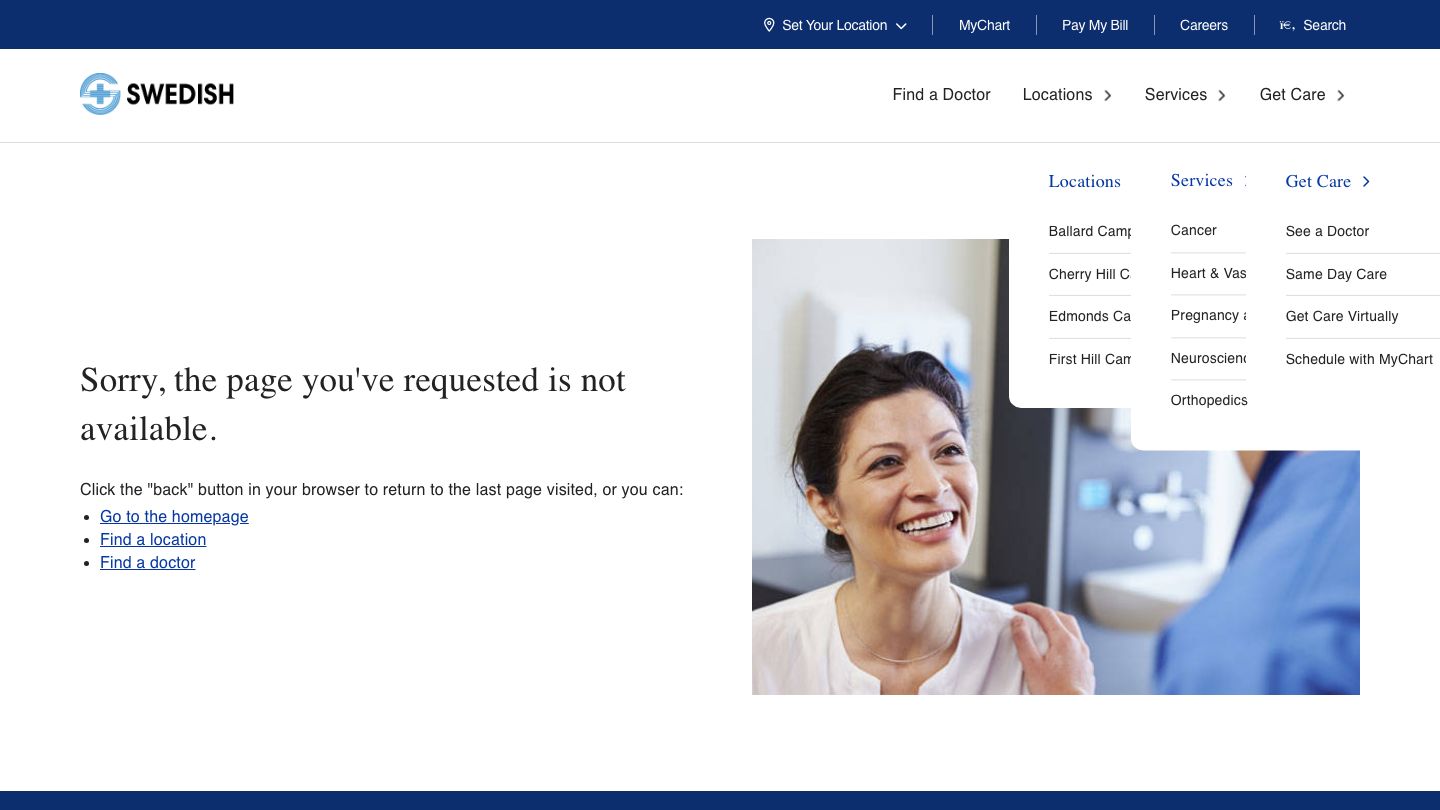The image size is (1440, 810).
Task: Click the search icon in top bar
Action: pos(1287,25)
